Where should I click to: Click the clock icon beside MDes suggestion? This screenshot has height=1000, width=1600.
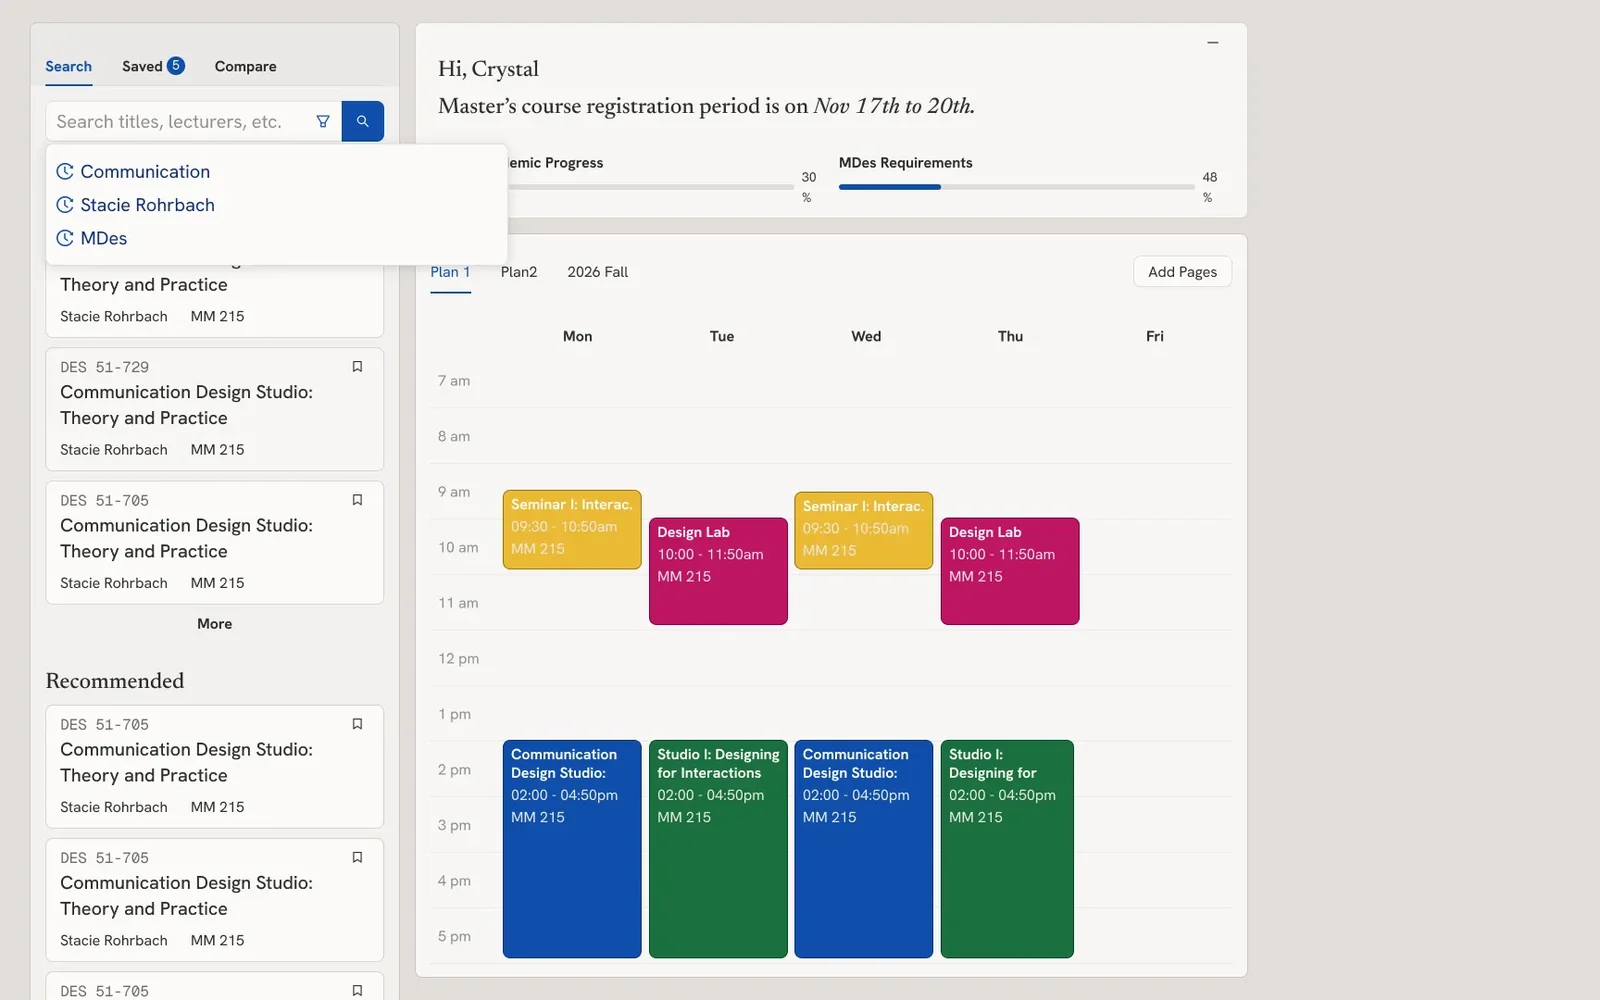(x=65, y=238)
